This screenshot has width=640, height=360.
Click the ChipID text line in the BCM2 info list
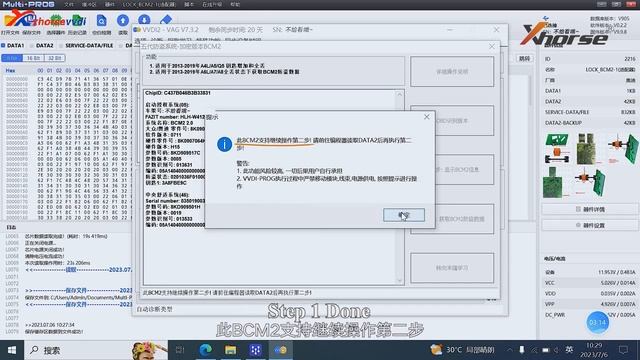[x=178, y=93]
